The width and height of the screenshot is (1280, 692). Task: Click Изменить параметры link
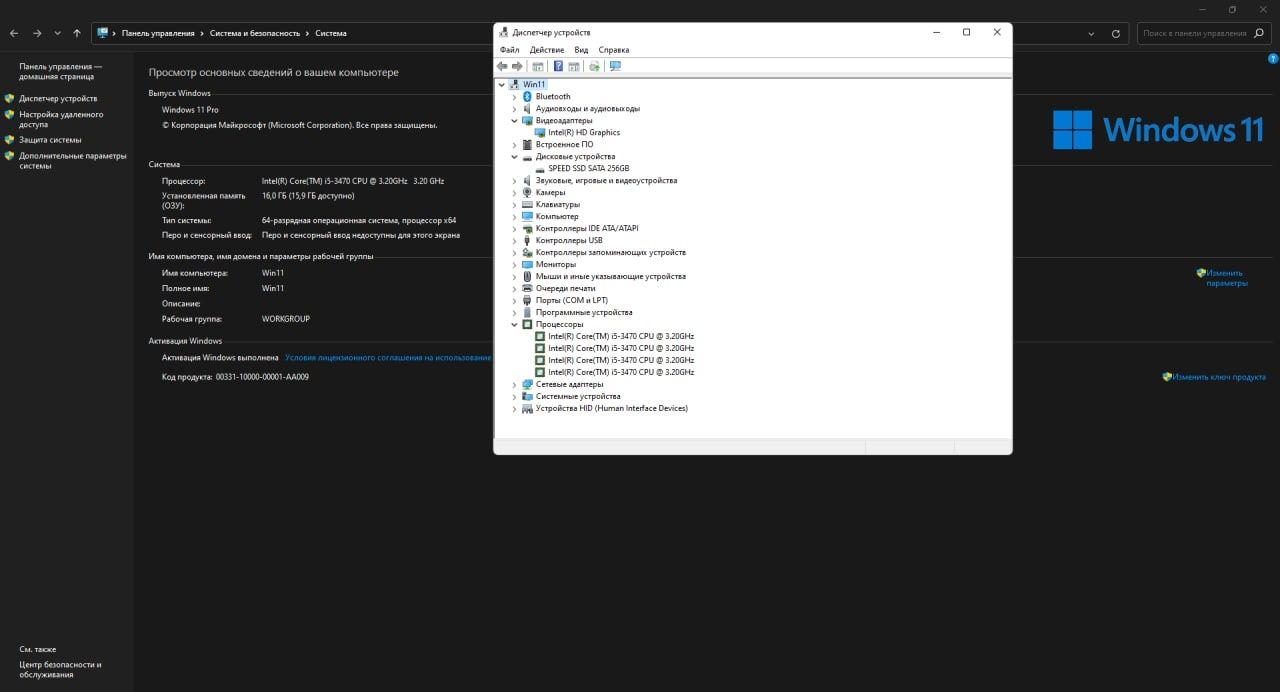coord(1227,278)
